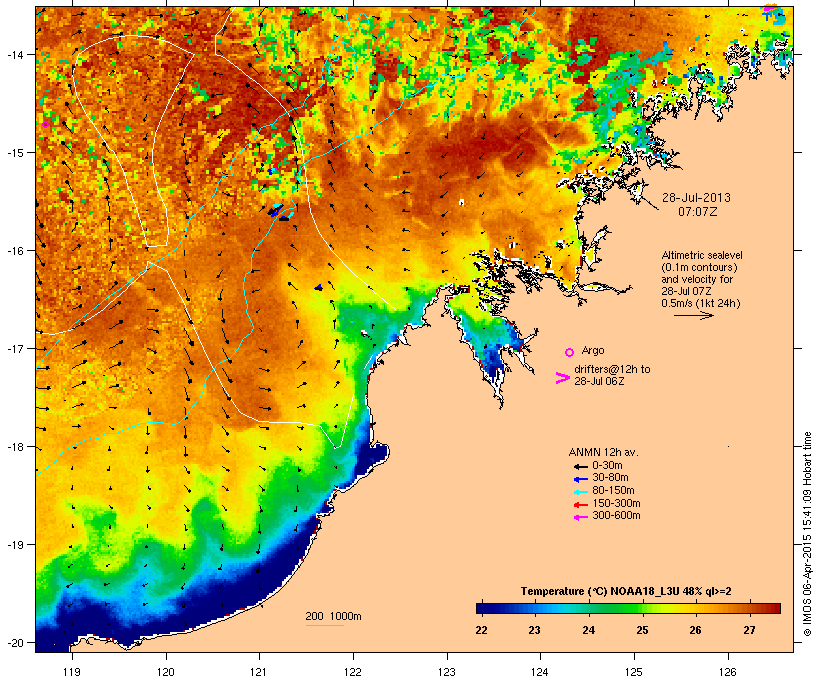The width and height of the screenshot is (820, 680).
Task: Click the 0-30m depth label
Action: point(607,466)
